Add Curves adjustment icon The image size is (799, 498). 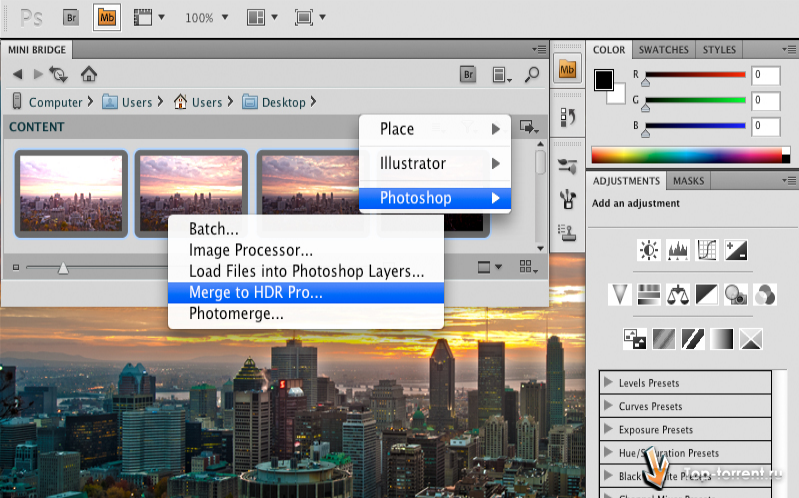707,250
